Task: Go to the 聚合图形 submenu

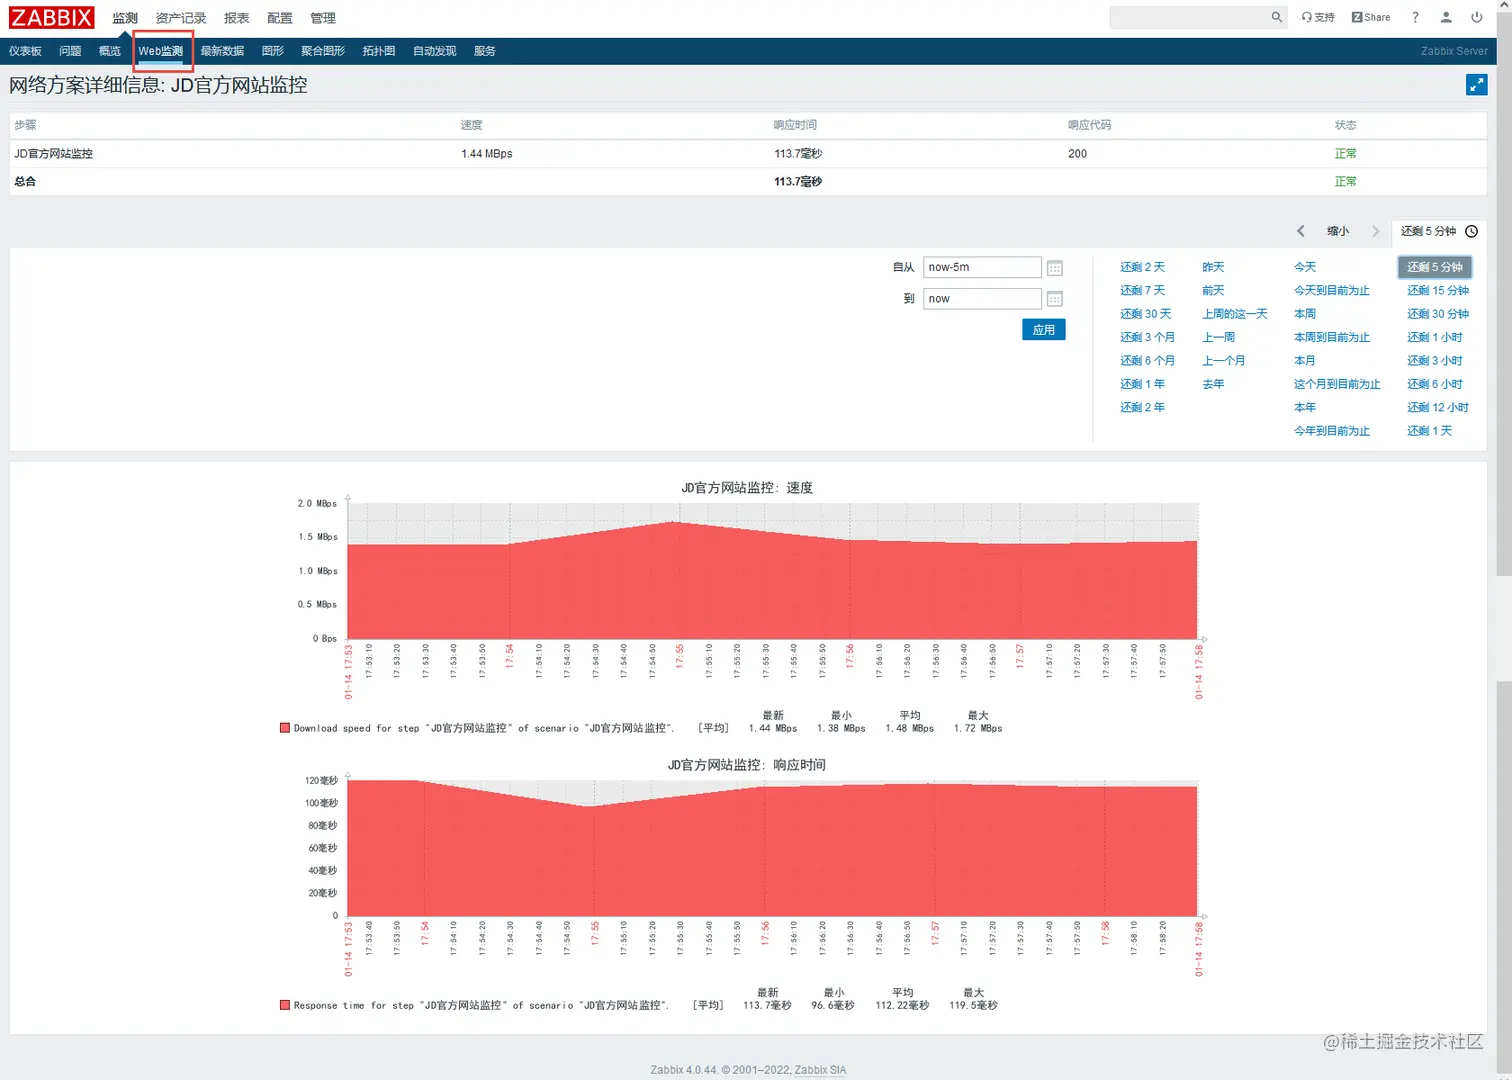Action: (323, 51)
